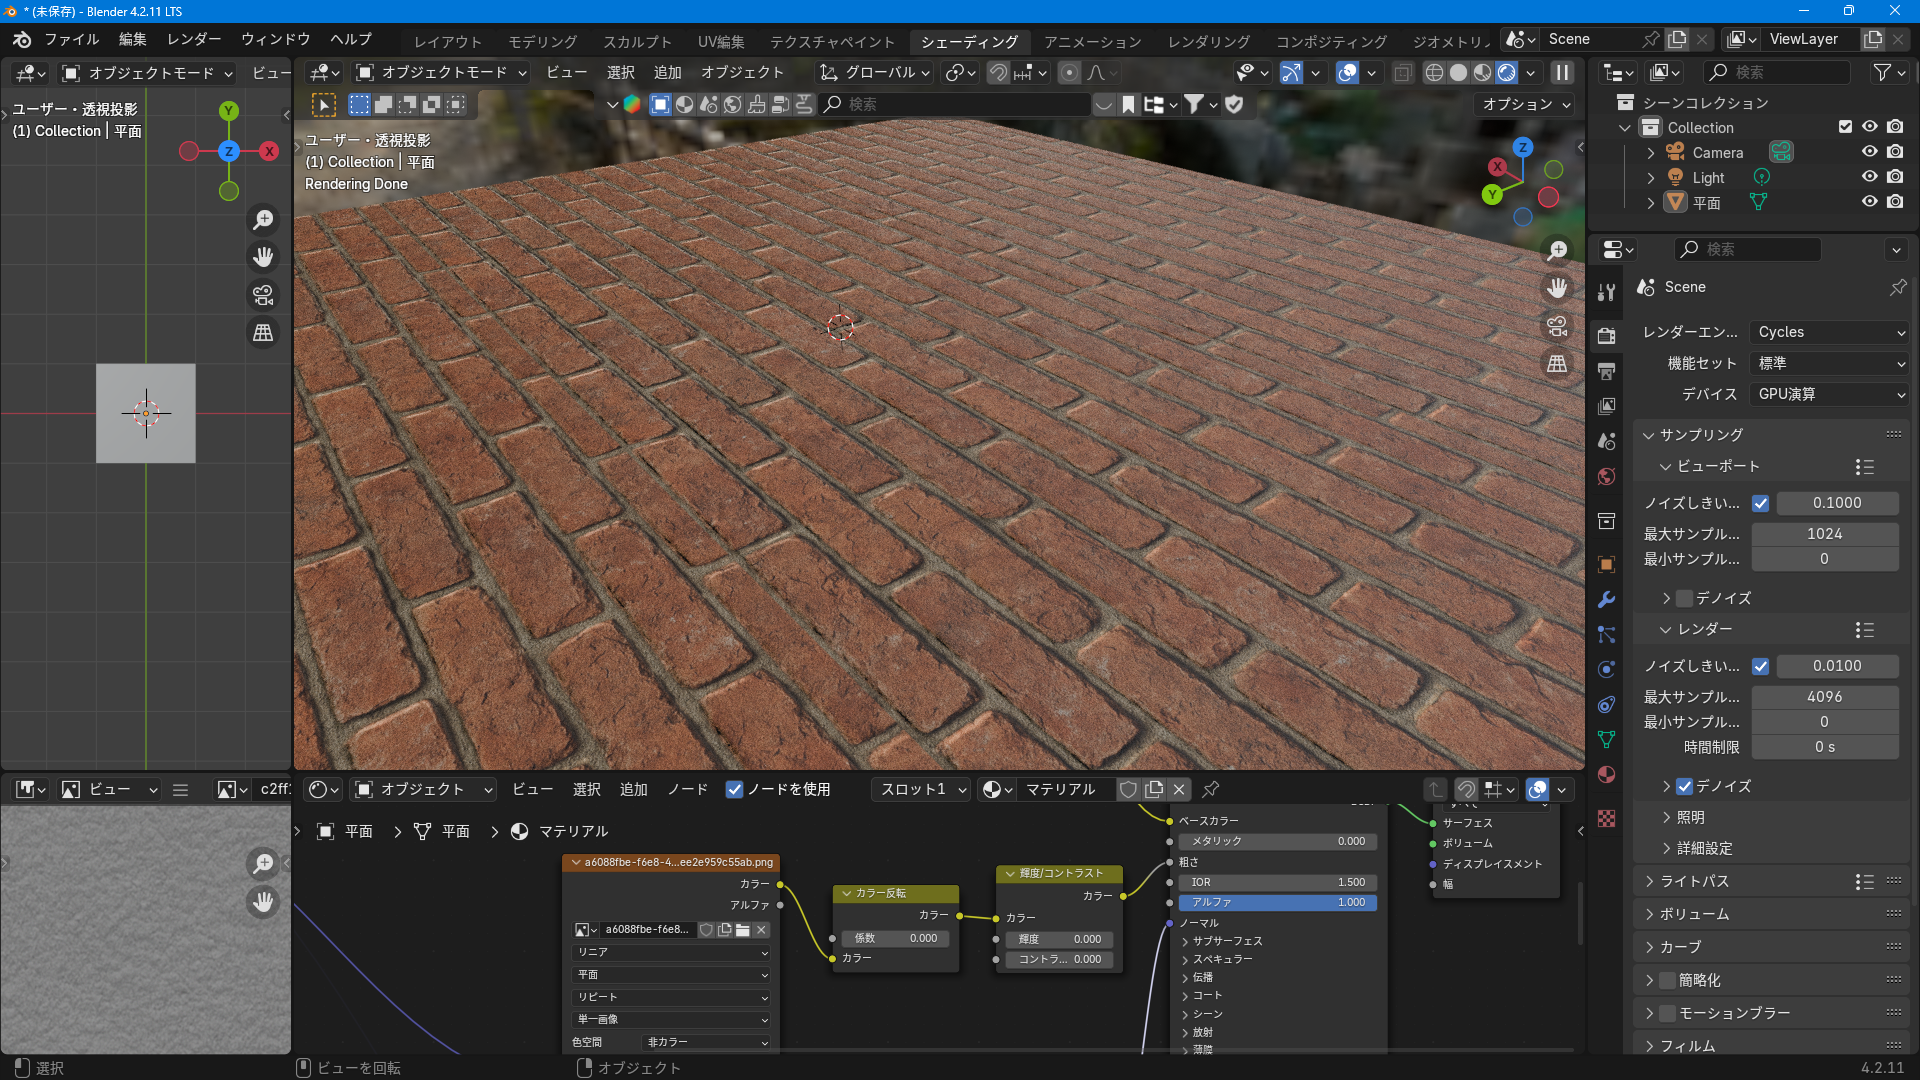Toggle camera view in main 3D viewport
1920x1080 pixels.
1557,326
